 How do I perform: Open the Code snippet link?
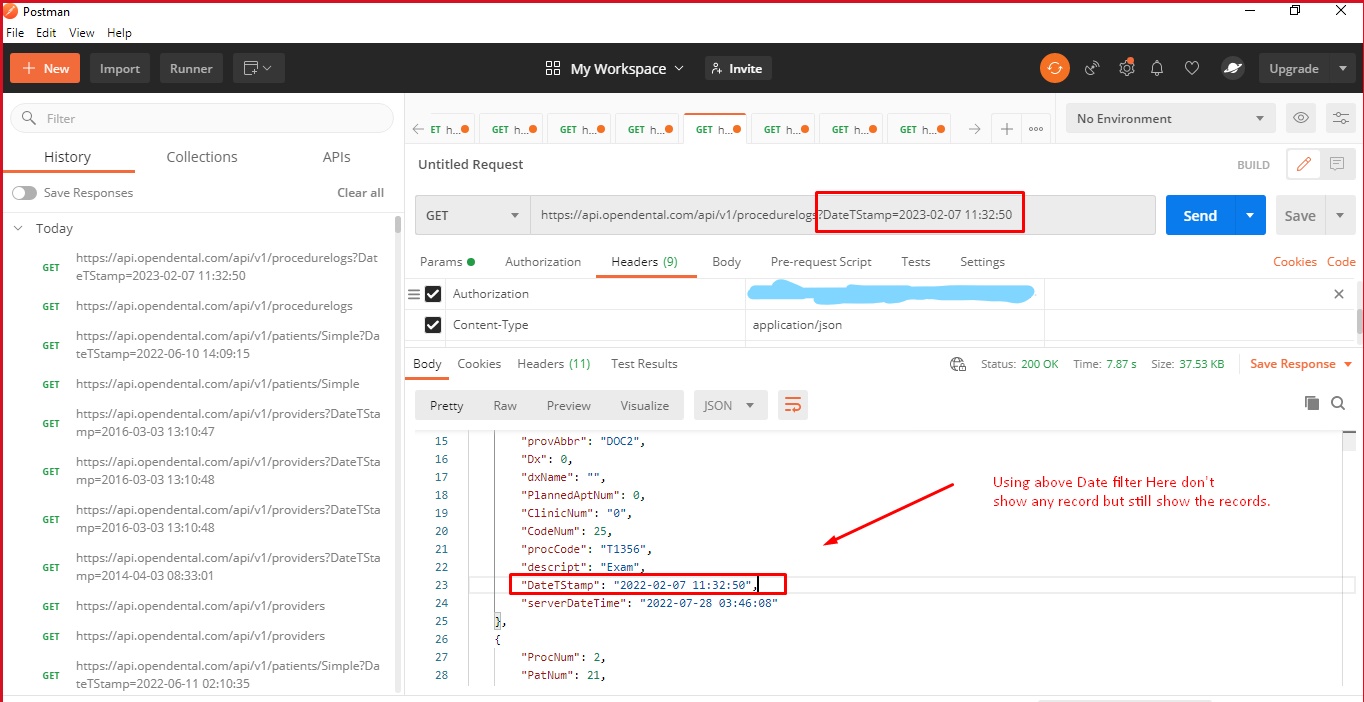(1341, 262)
